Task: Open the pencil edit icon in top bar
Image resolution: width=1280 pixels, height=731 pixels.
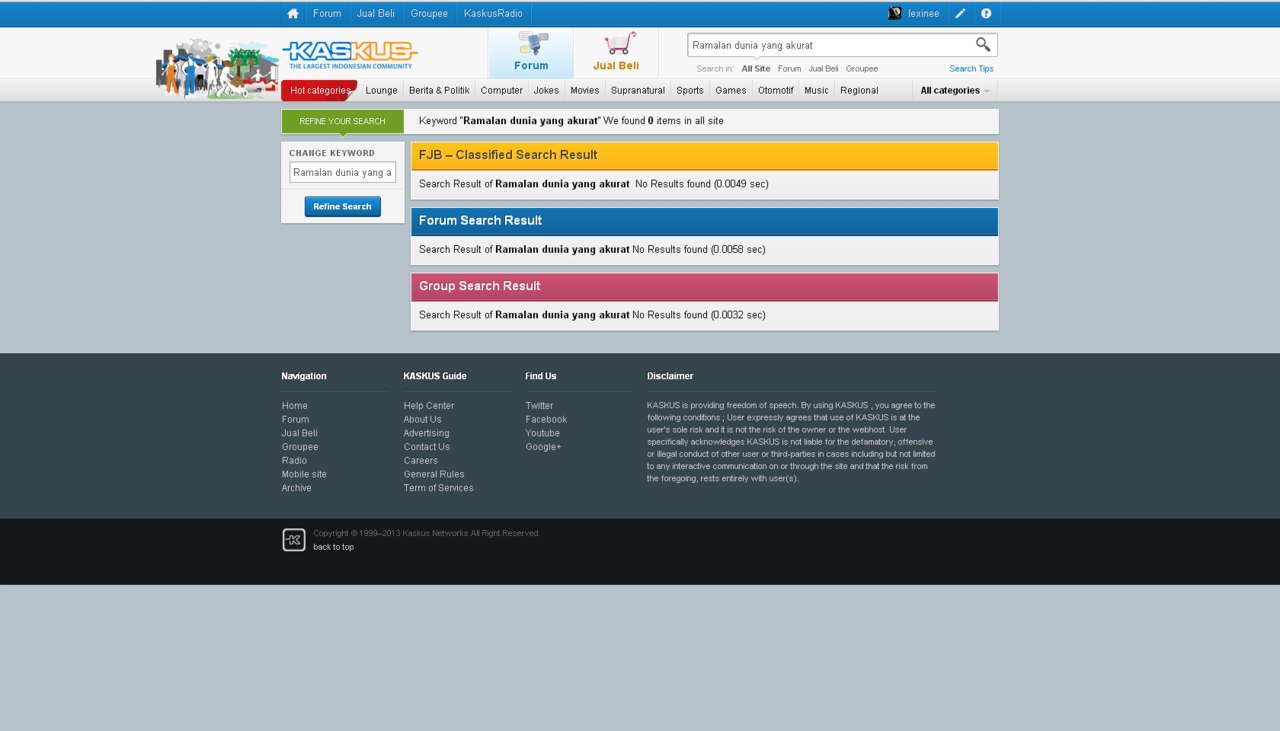Action: click(960, 14)
